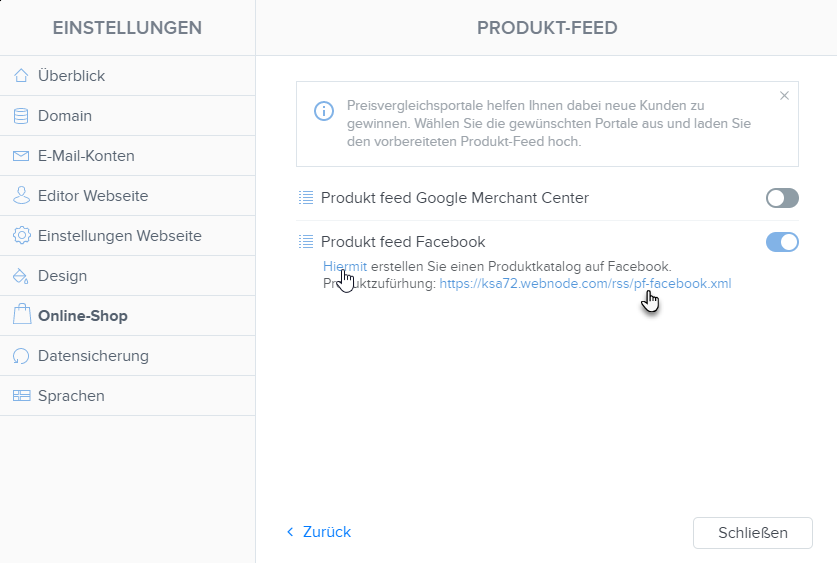Screen dimensions: 837x563
Task: Click the envelope icon for E-Mail-Konten
Action: [x=21, y=156]
